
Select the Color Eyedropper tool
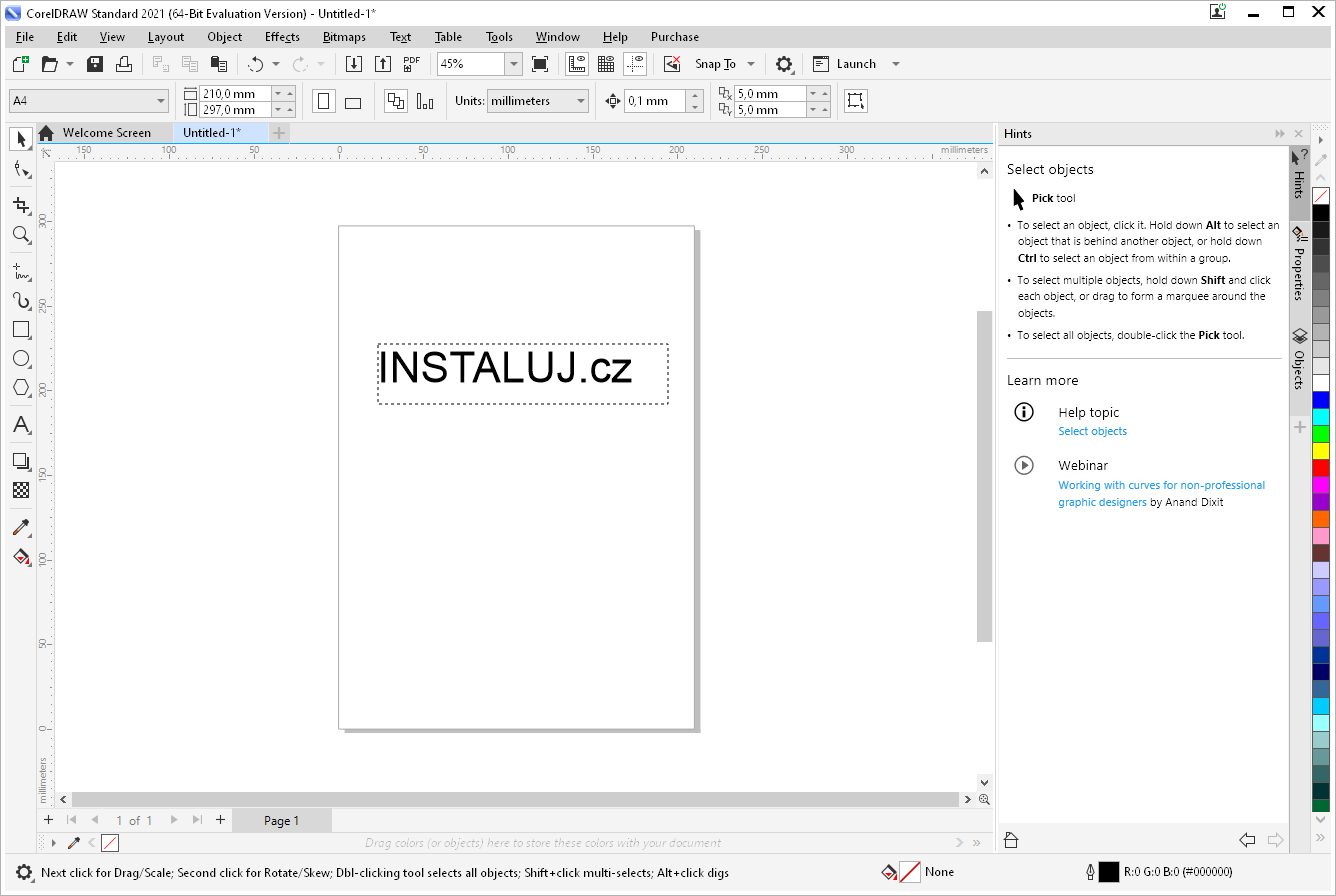click(21, 527)
